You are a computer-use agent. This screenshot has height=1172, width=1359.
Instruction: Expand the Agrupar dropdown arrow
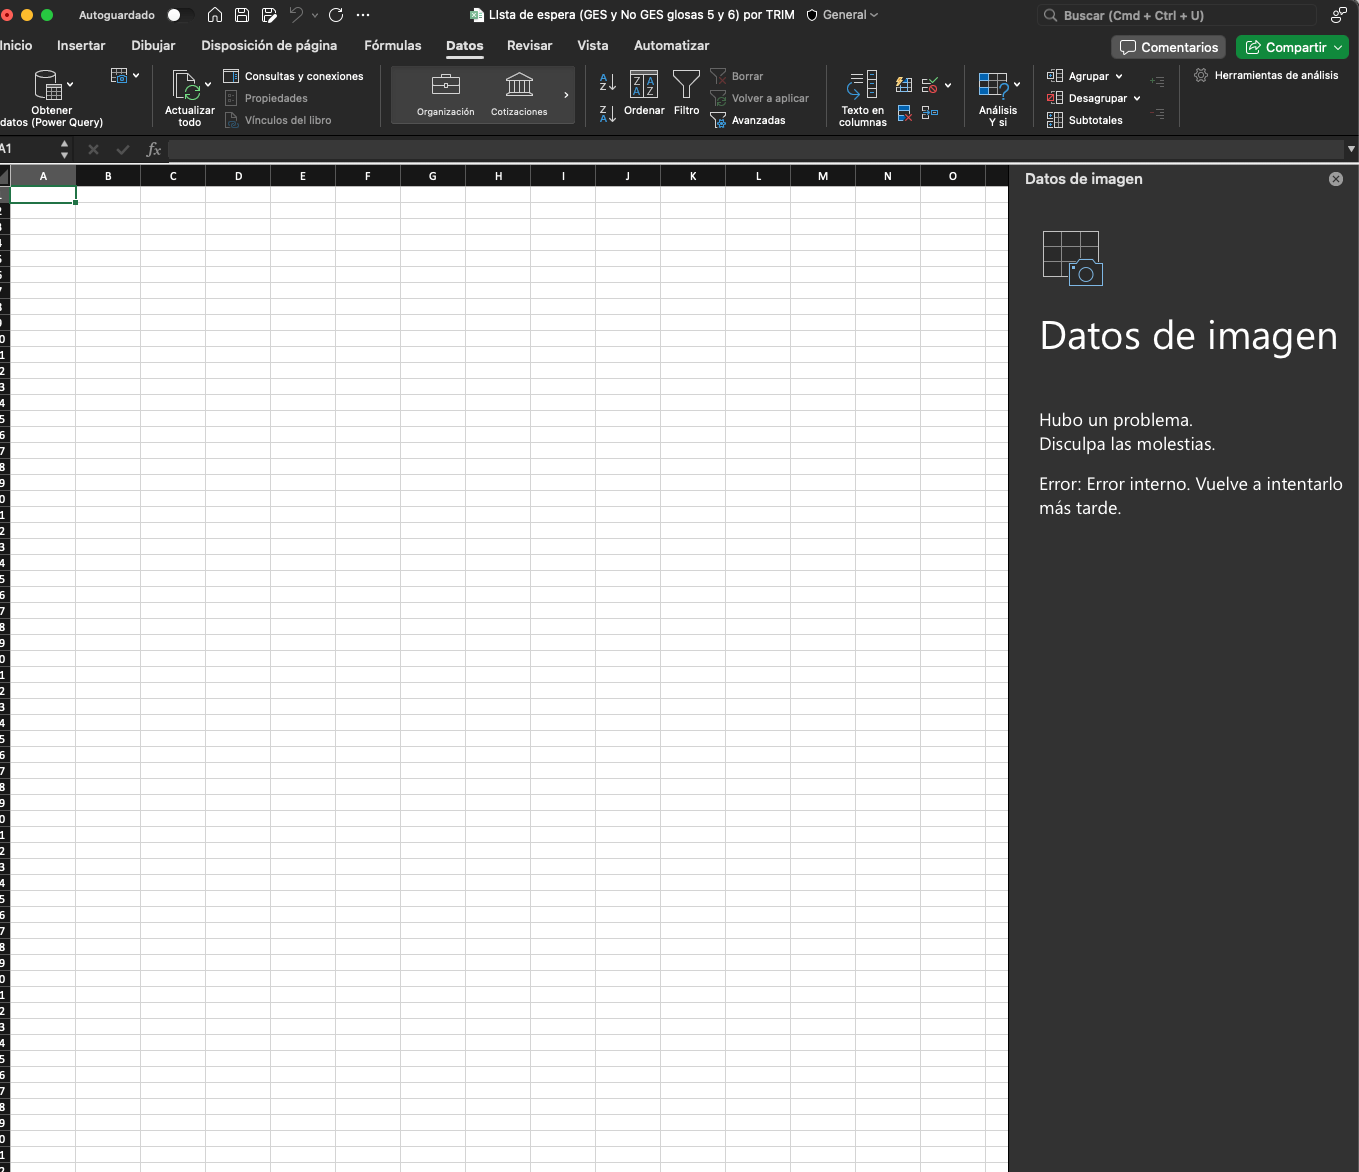click(1119, 76)
